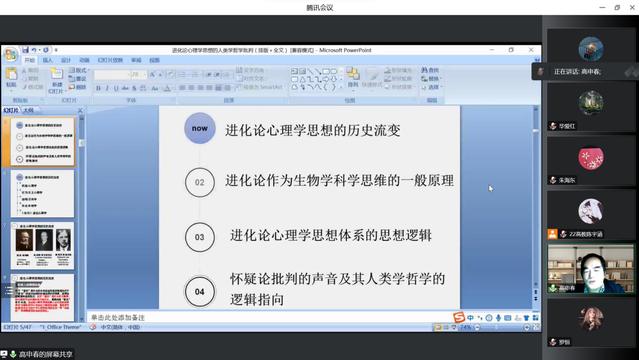Viewport: 639px width, 360px height.
Task: Click the Sogou microphone voice input icon
Action: click(498, 318)
